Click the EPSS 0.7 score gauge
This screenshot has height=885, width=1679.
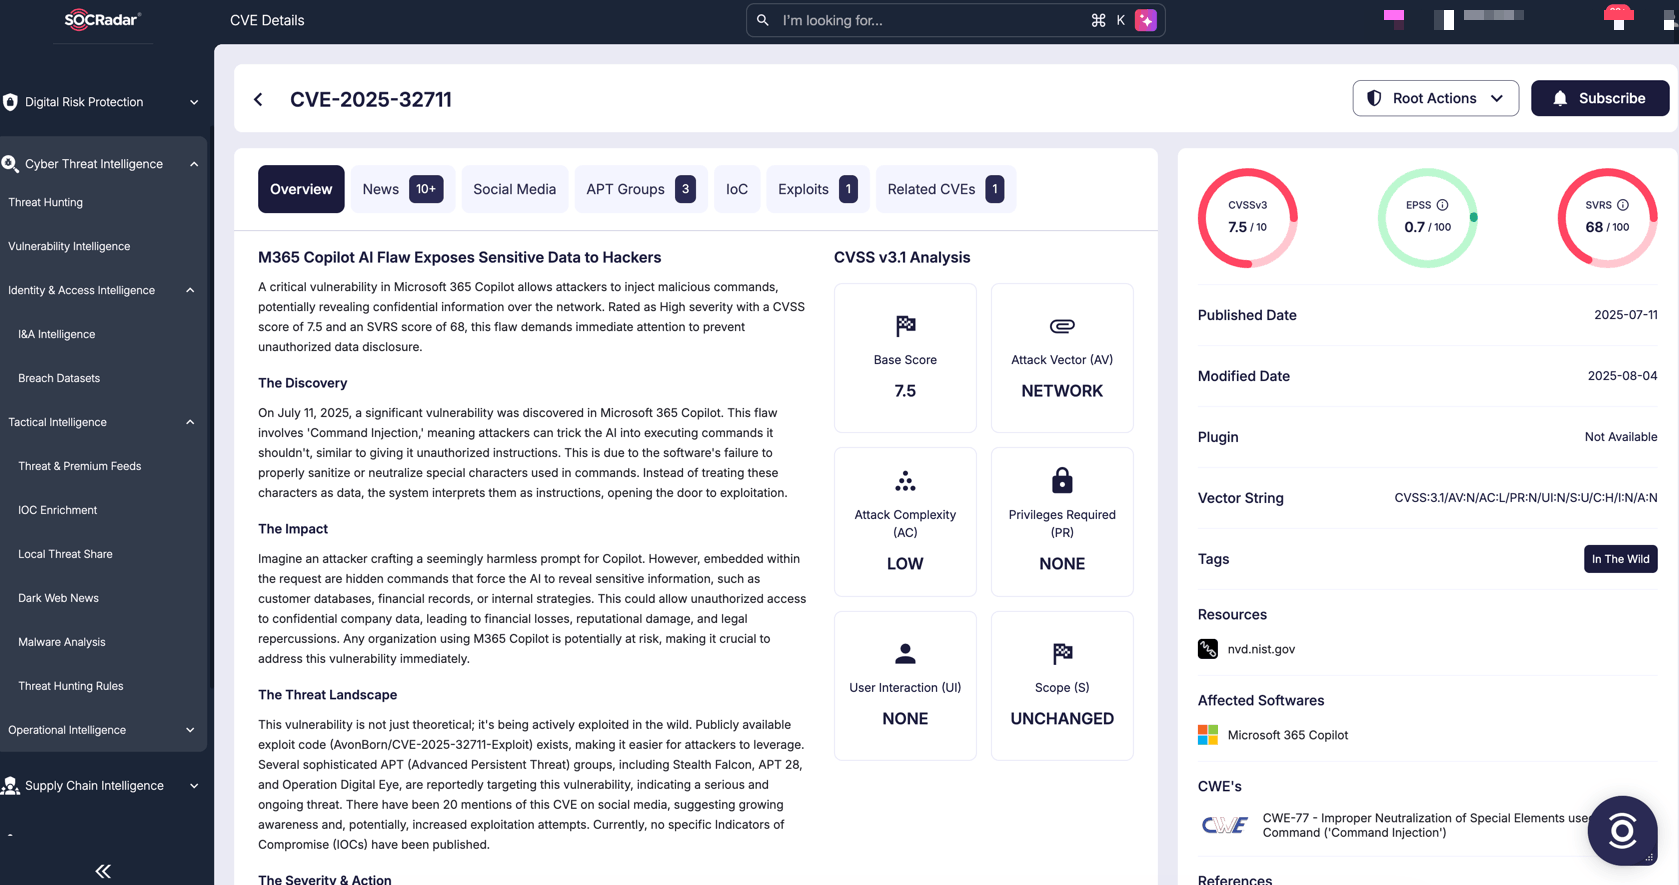tap(1427, 218)
